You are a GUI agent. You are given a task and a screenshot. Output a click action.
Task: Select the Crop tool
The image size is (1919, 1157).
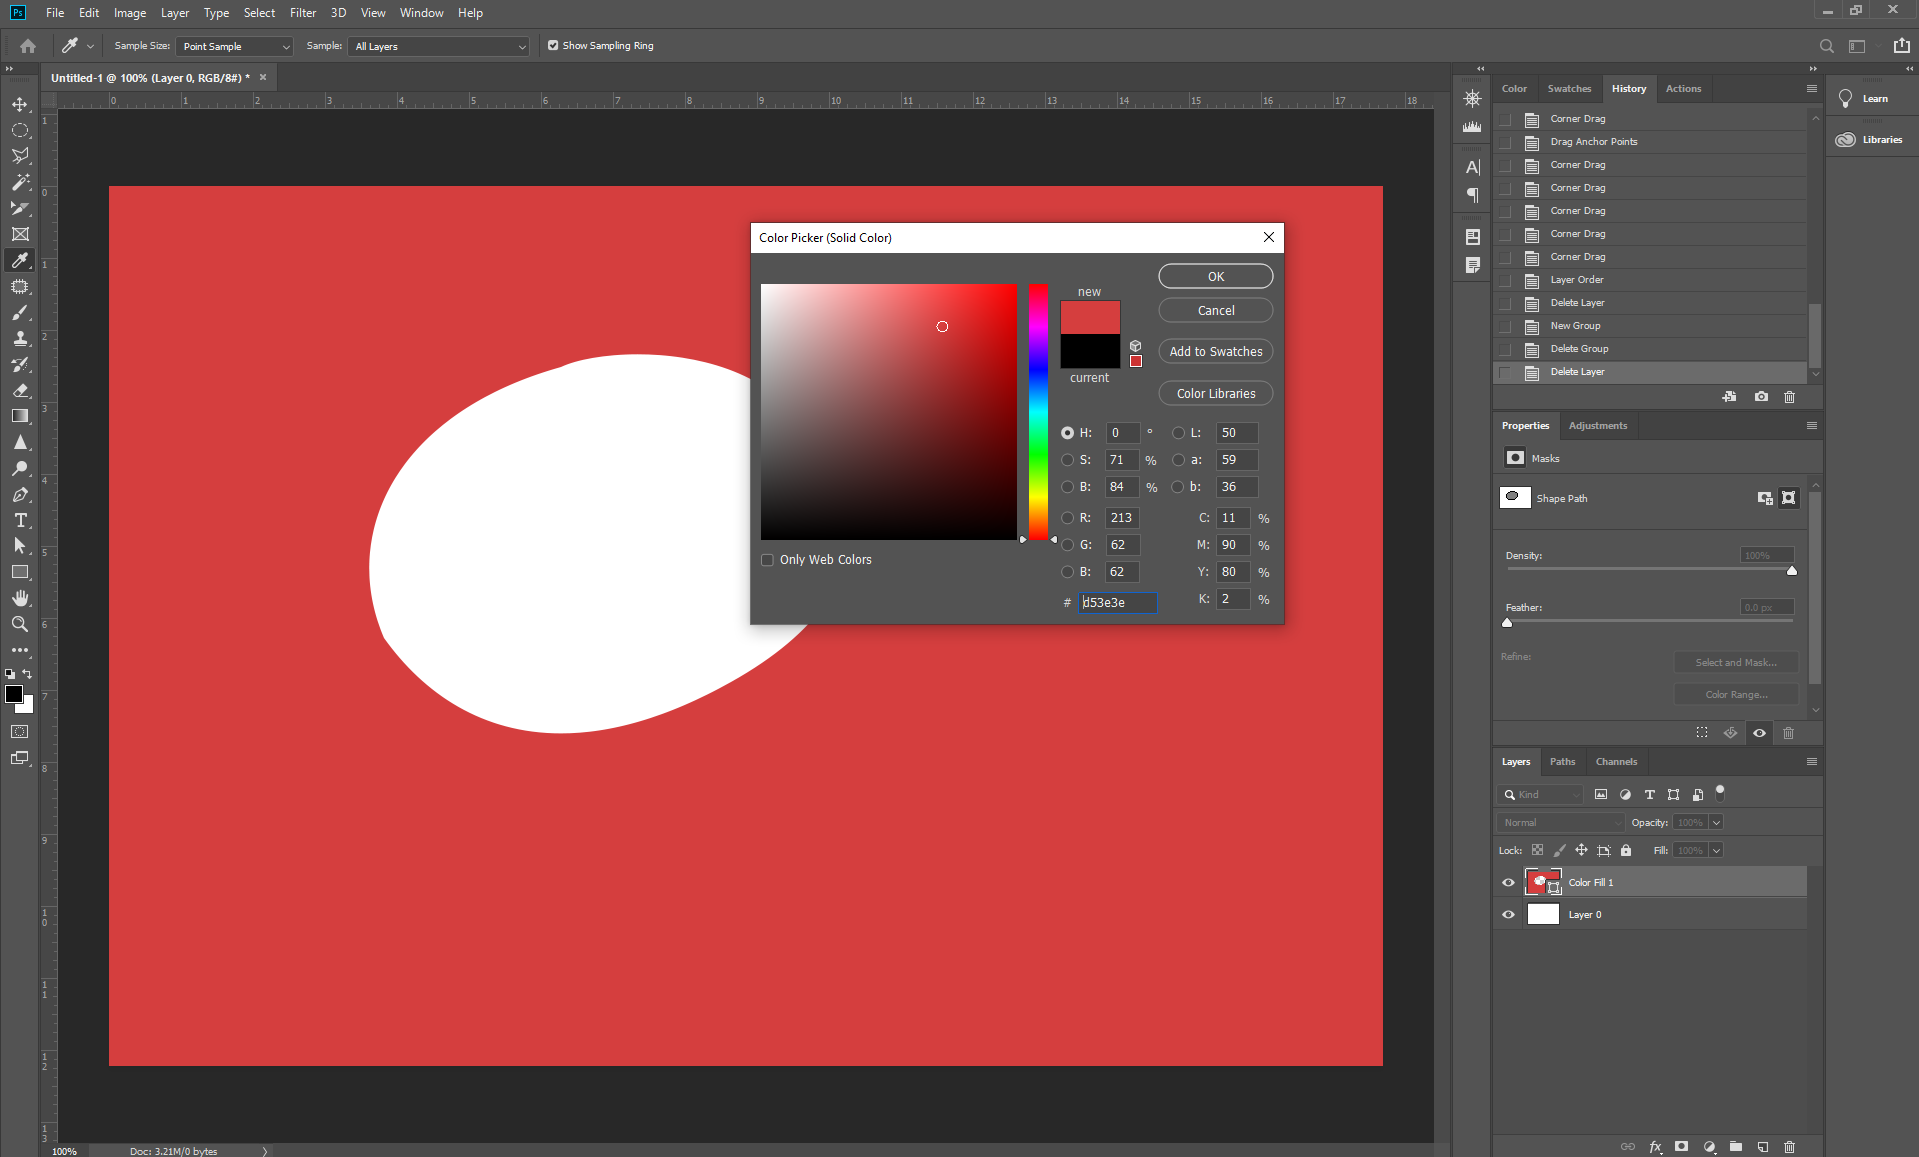pyautogui.click(x=20, y=208)
